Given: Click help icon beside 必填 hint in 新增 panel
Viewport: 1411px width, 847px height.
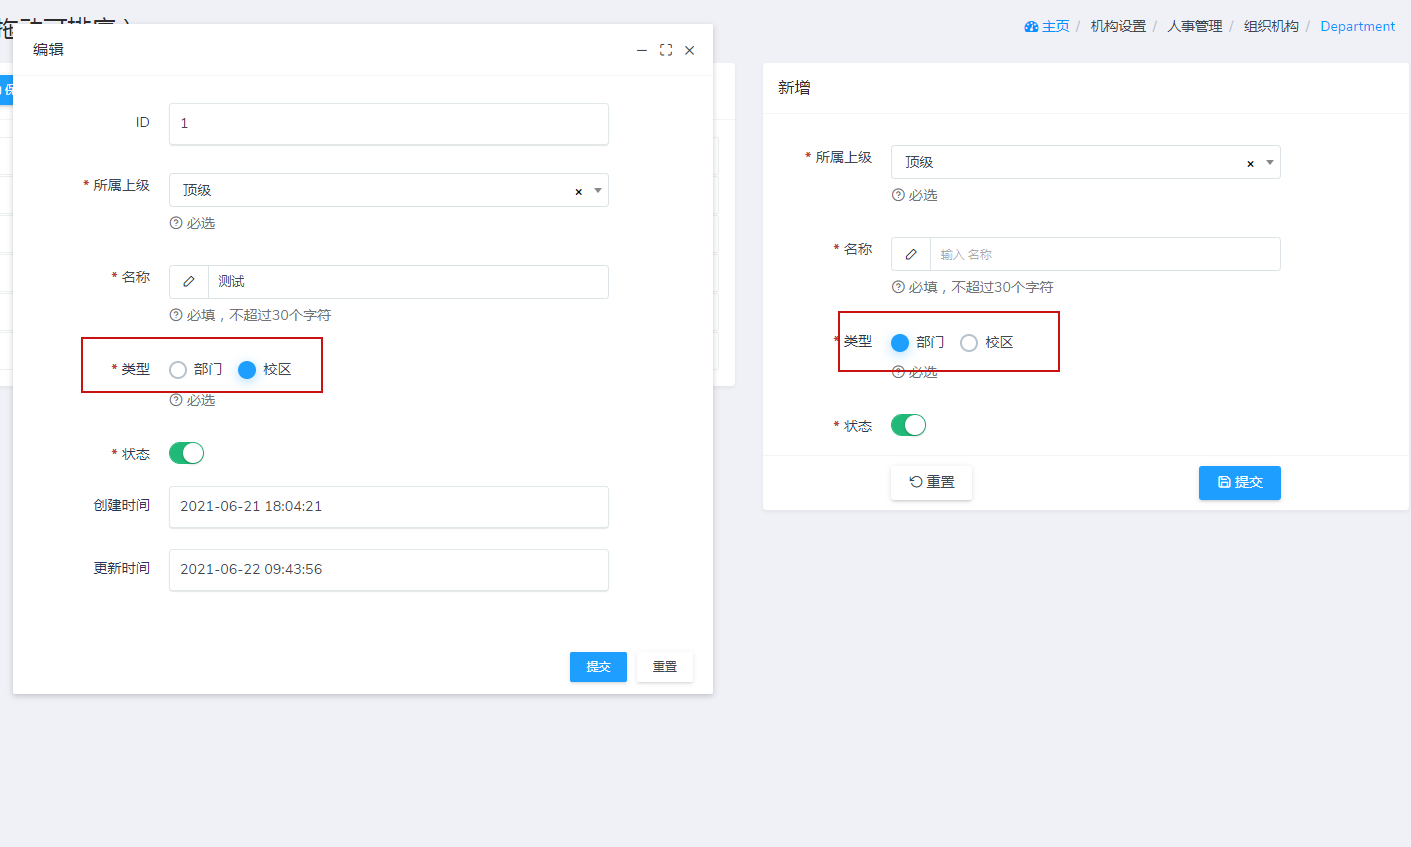Looking at the screenshot, I should coord(898,287).
